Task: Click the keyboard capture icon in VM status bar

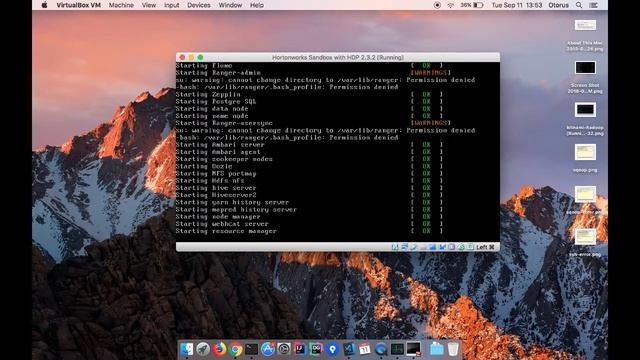Action: pyautogui.click(x=471, y=247)
